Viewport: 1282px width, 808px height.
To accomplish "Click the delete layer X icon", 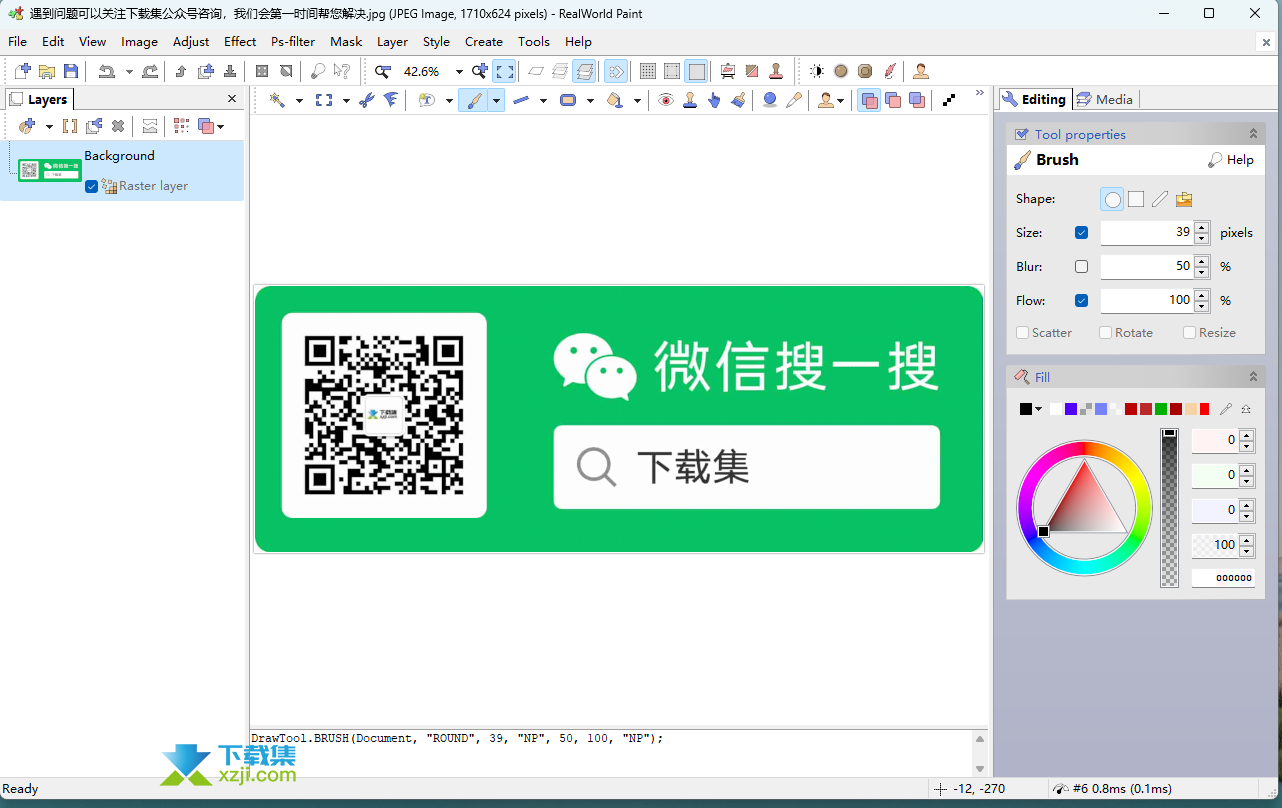I will (x=118, y=126).
